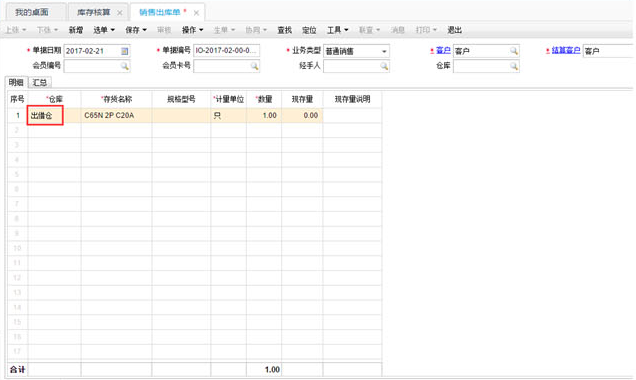
Task: Expand the 业务类型 dropdown
Action: (x=384, y=52)
